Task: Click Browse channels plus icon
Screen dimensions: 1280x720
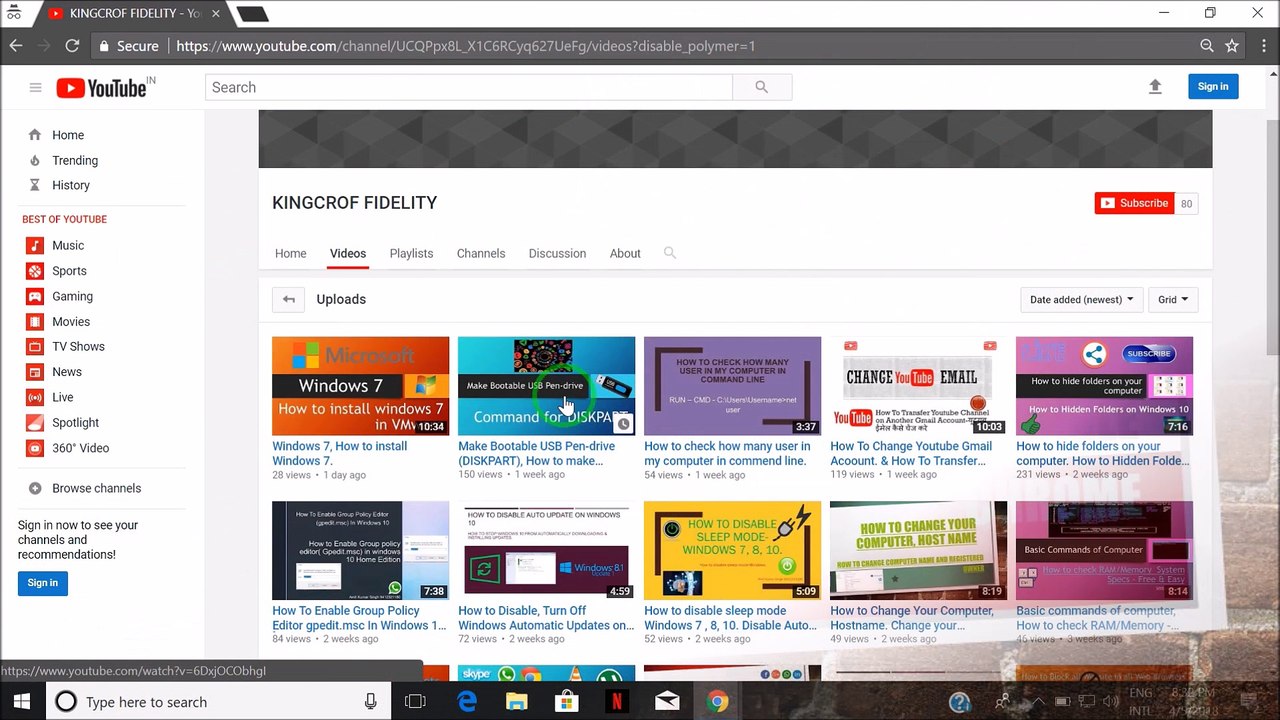Action: [35, 488]
